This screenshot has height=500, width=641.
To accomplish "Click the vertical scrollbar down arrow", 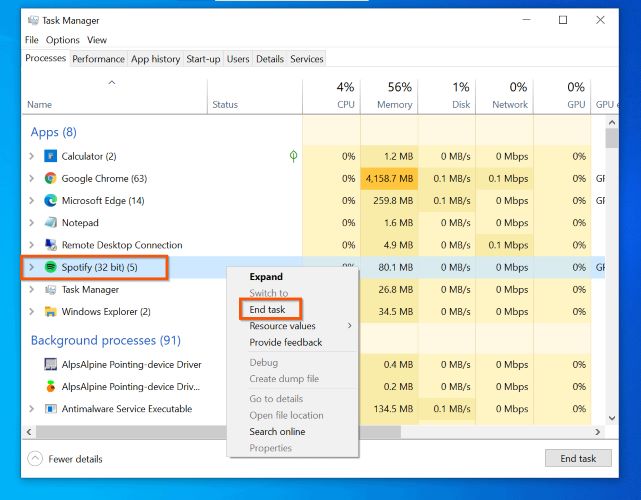I will 612,418.
